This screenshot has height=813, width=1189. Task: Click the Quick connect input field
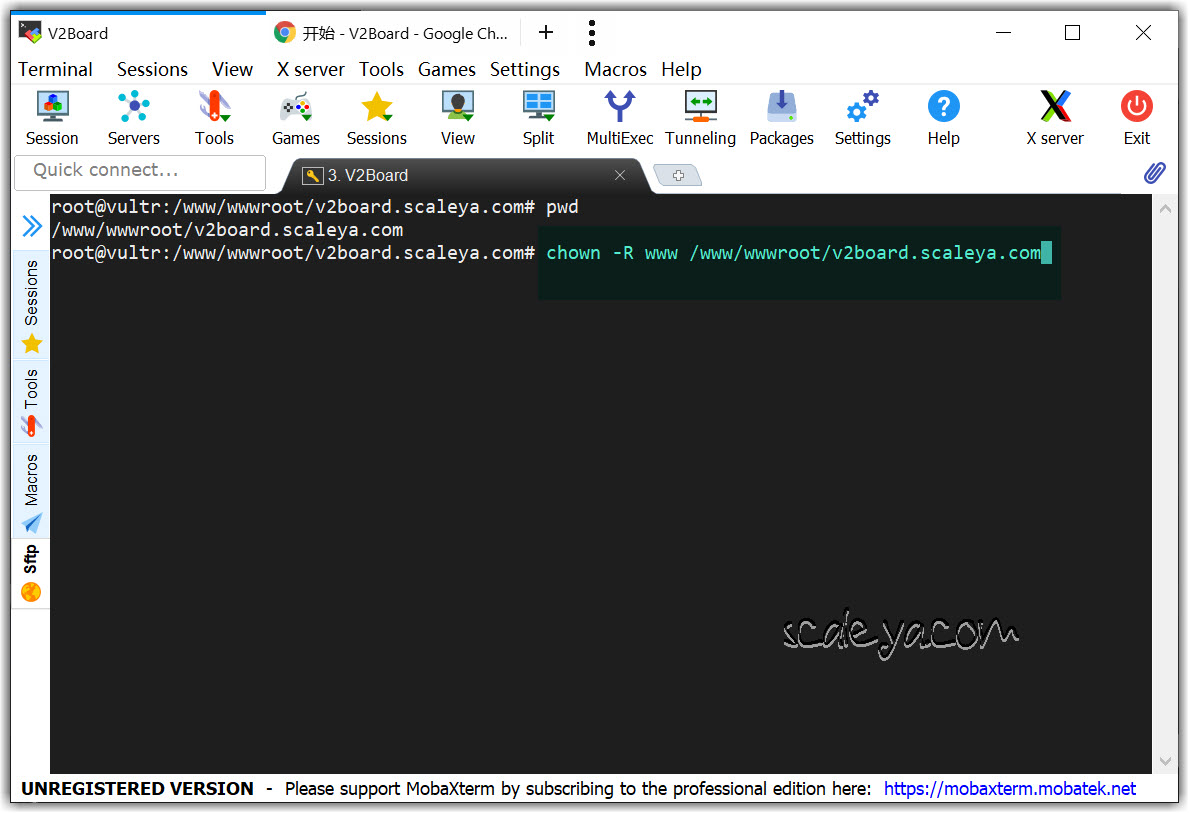click(140, 171)
